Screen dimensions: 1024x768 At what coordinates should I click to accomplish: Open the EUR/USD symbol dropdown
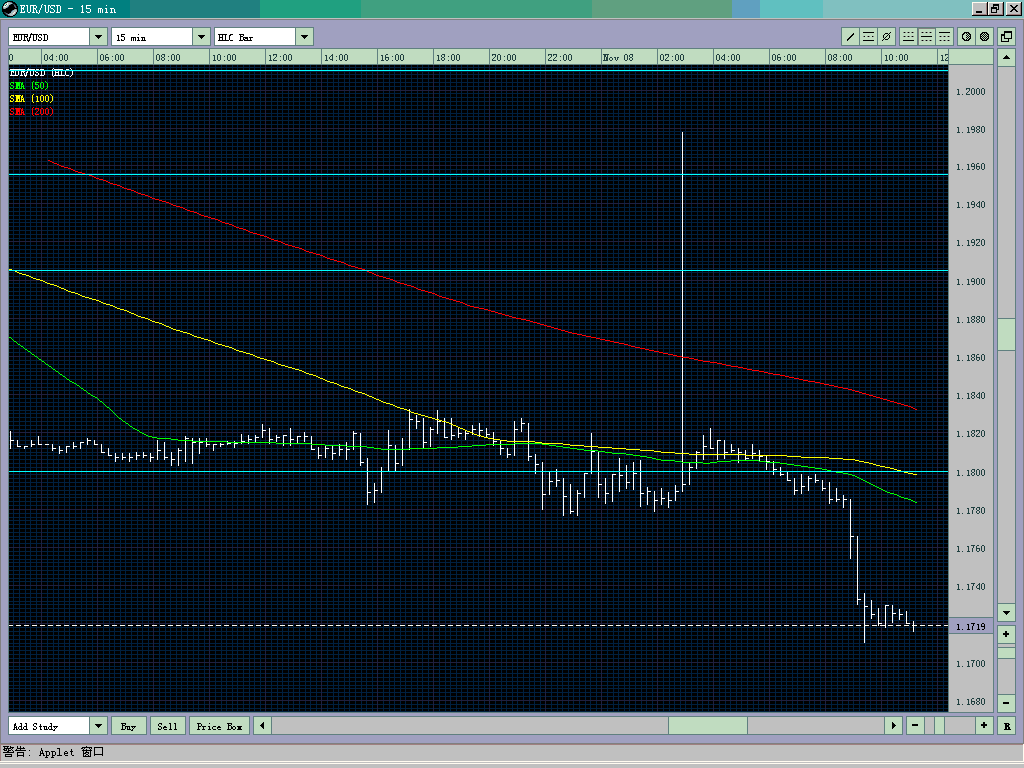(96, 35)
